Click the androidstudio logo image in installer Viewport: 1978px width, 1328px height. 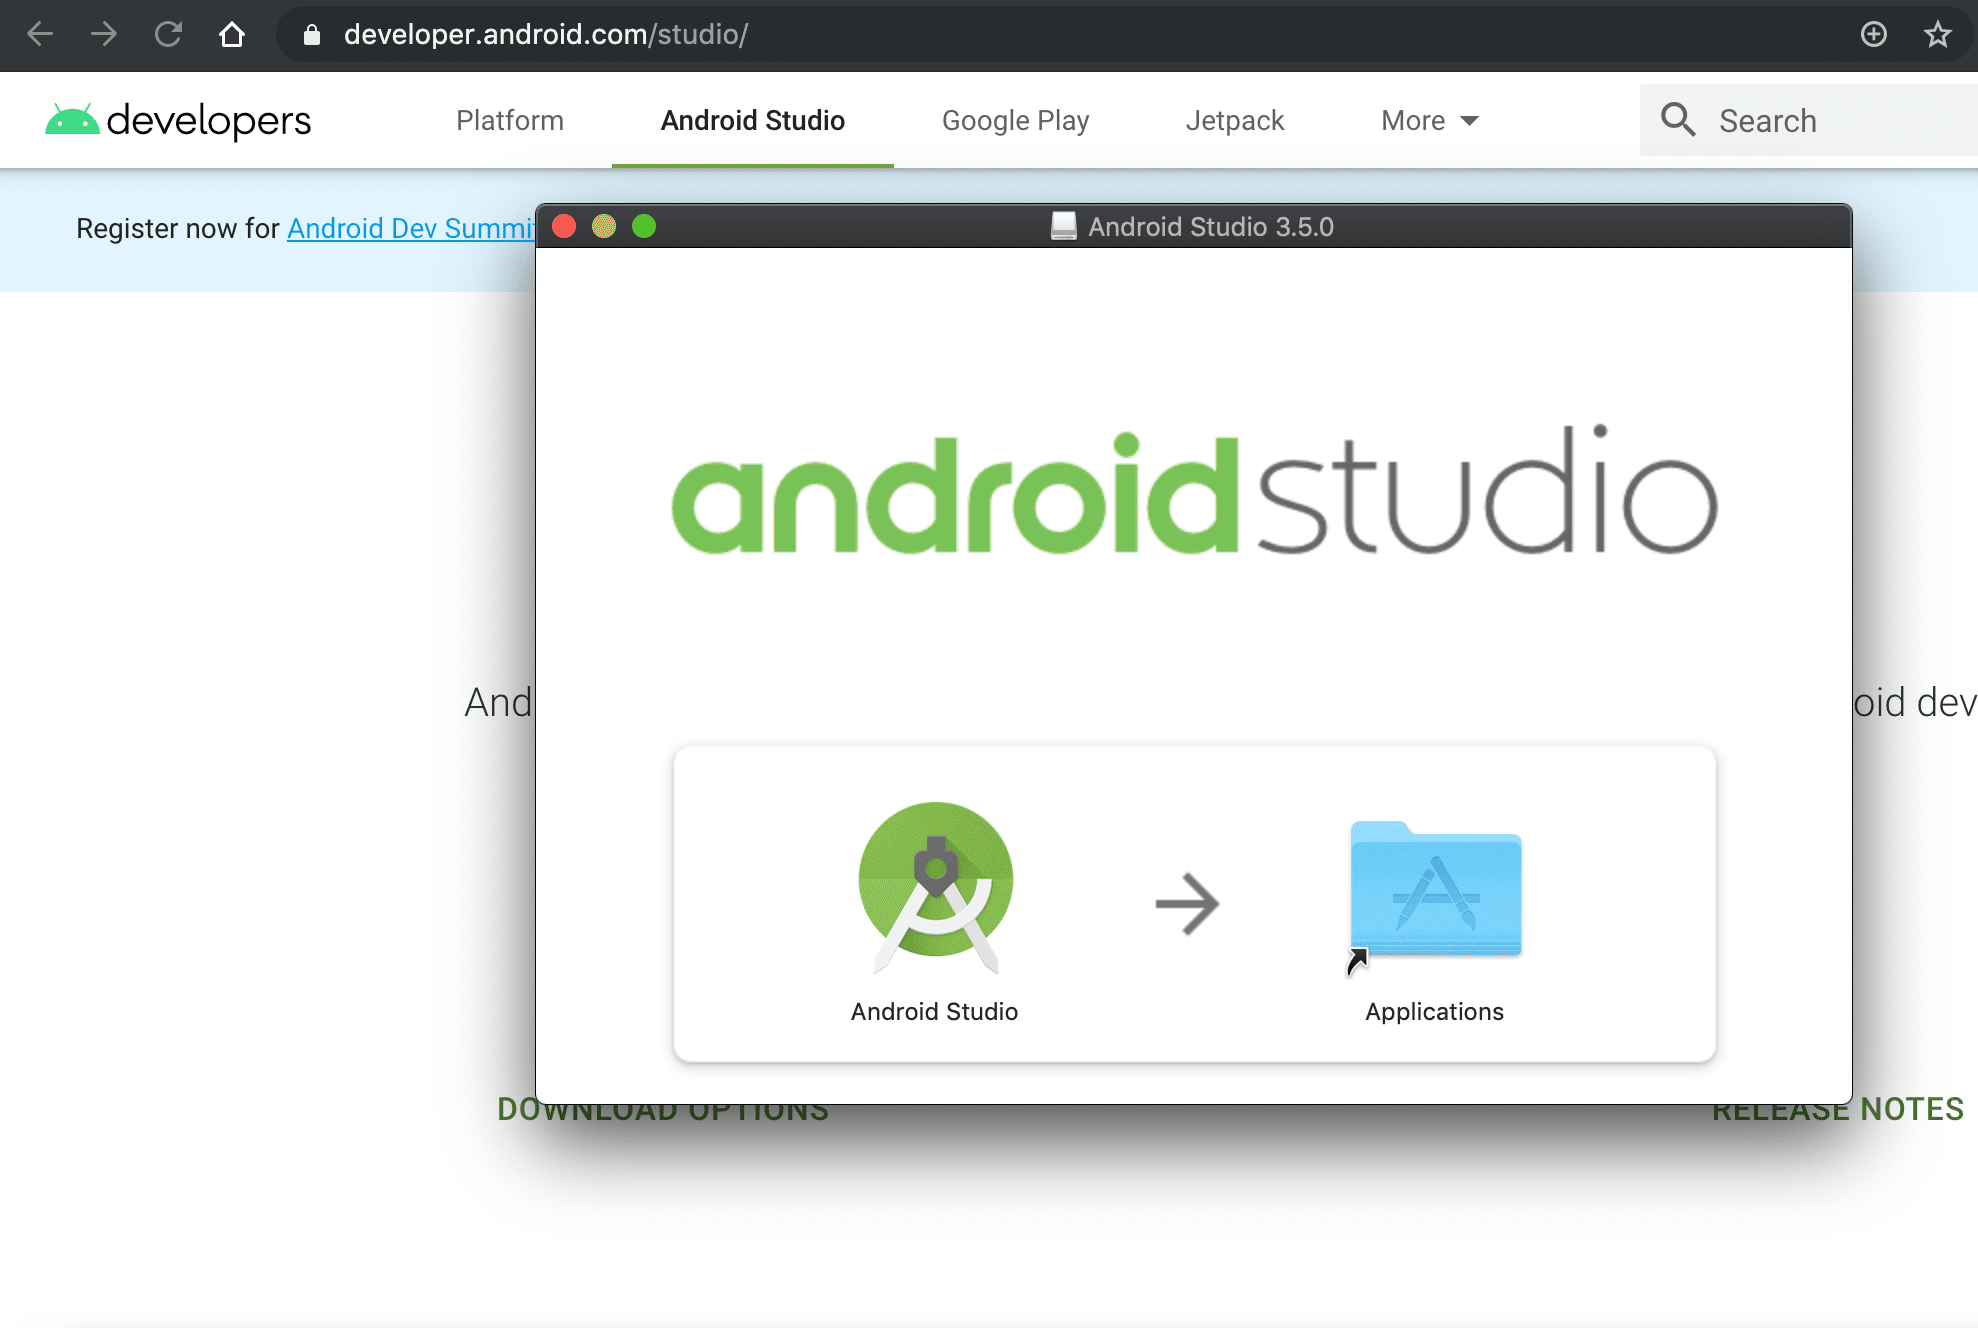point(1194,490)
